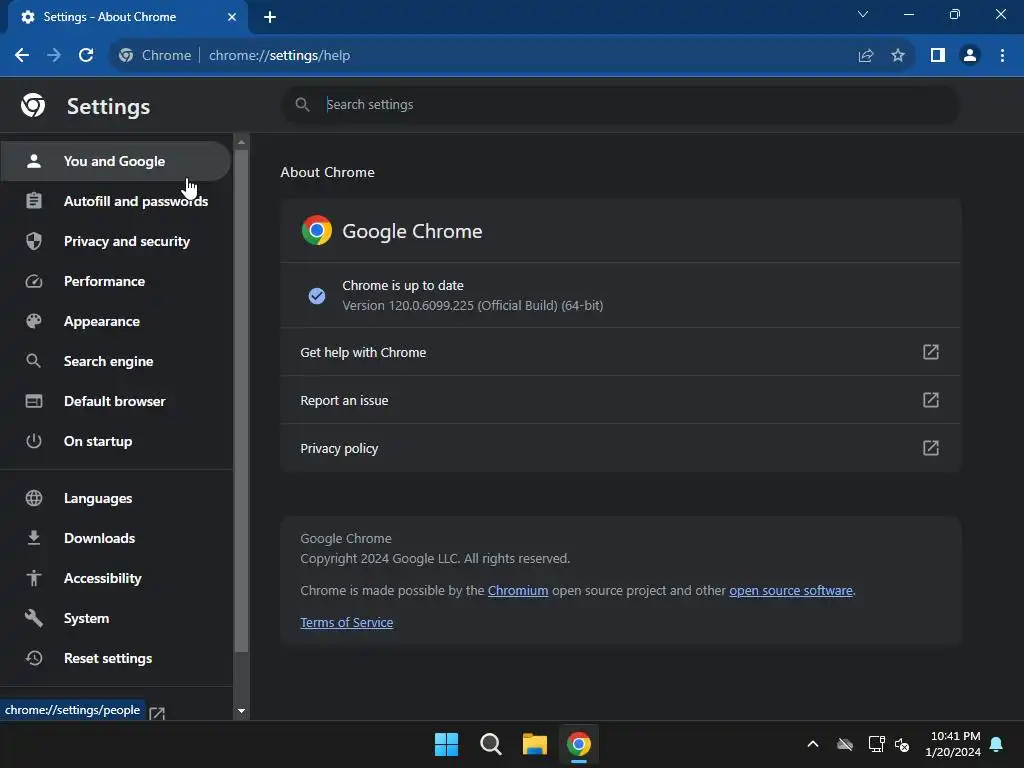Image resolution: width=1024 pixels, height=768 pixels.
Task: Go to Accessibility settings
Action: [x=116, y=578]
